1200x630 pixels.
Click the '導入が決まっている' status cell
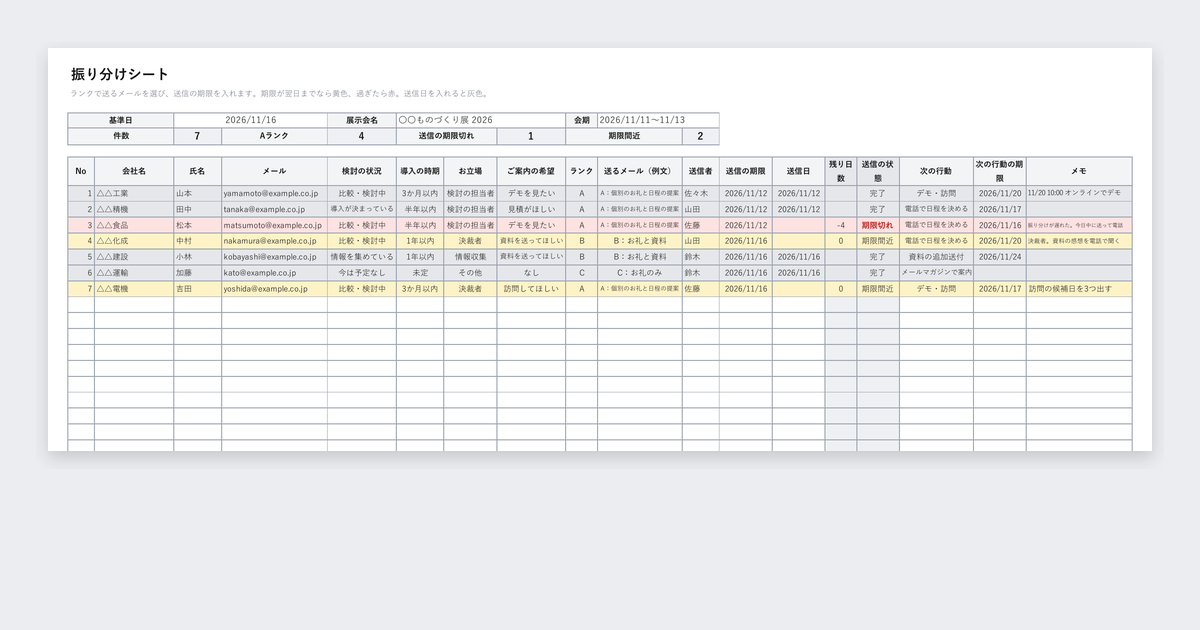[361, 209]
